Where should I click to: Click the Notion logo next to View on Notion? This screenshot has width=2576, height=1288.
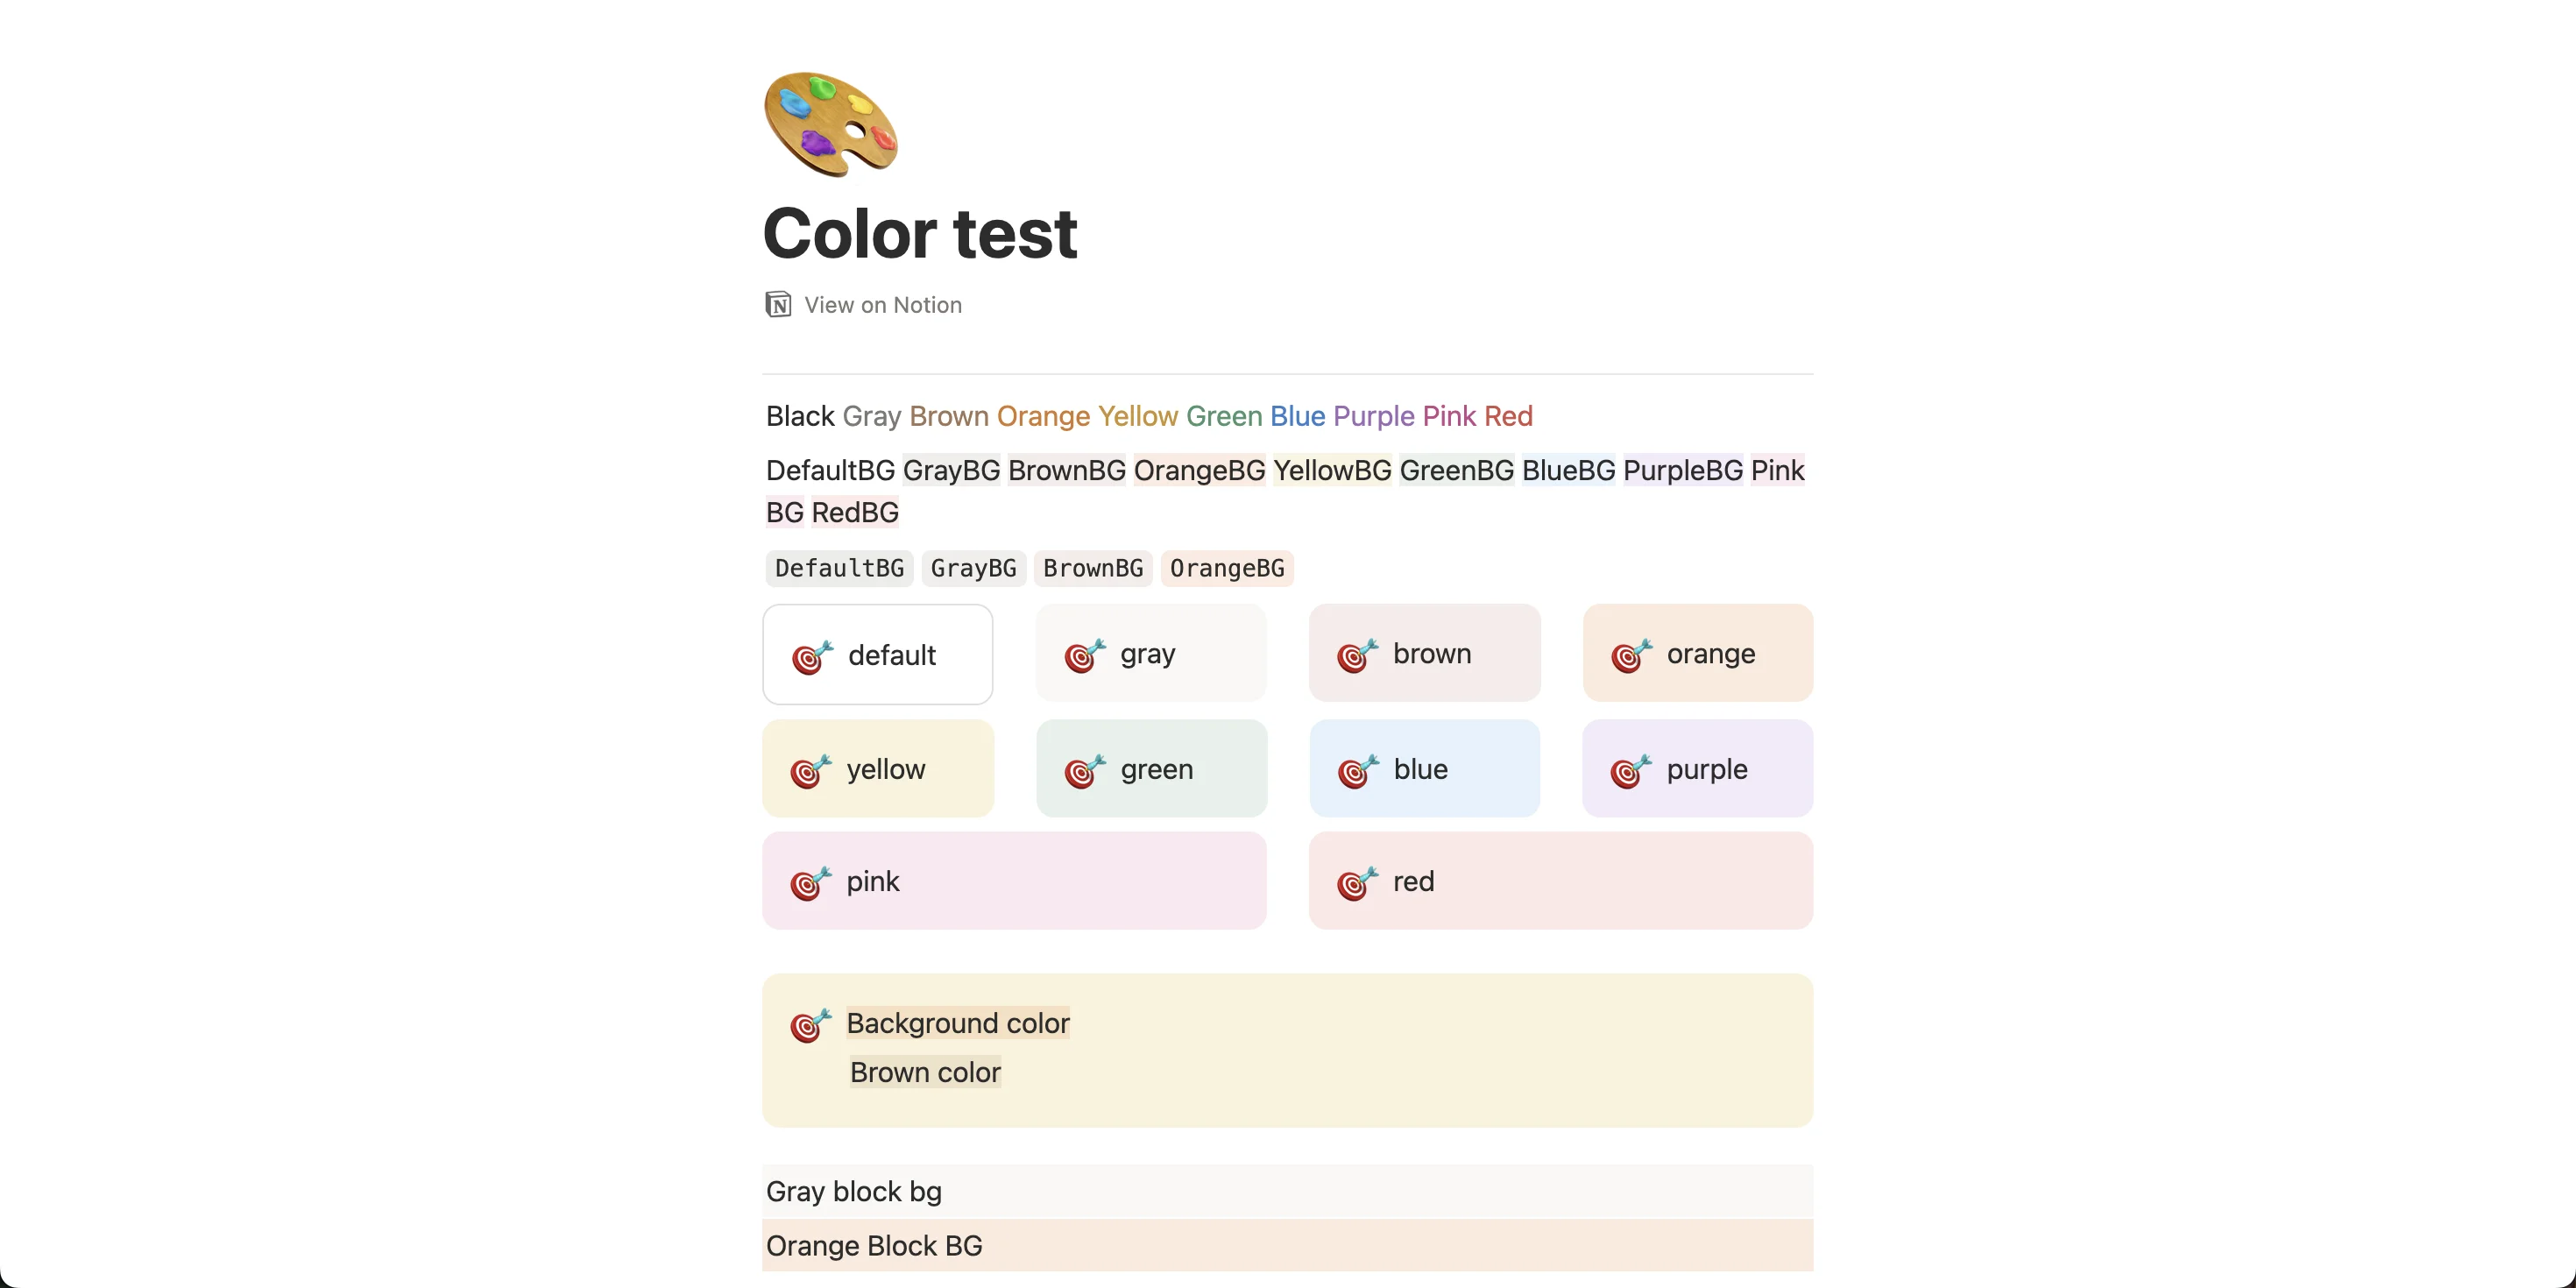[777, 304]
